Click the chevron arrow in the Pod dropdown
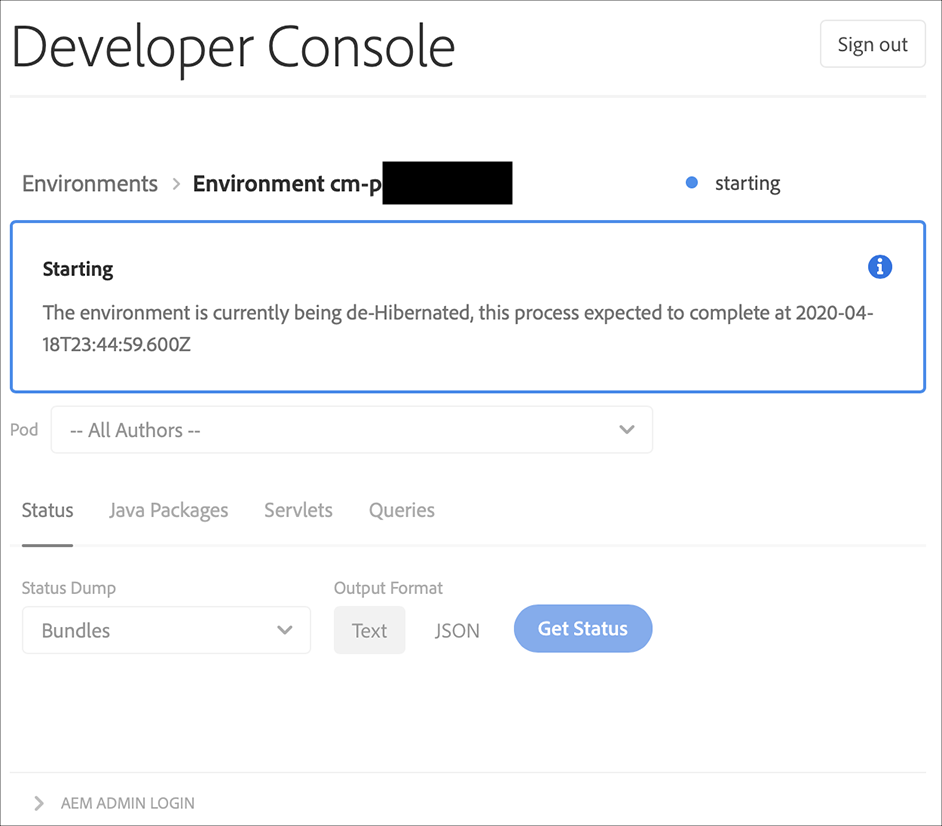This screenshot has width=942, height=826. (627, 430)
